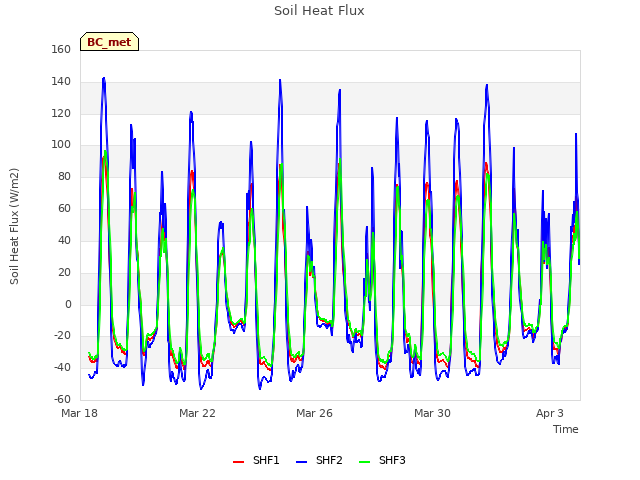Select the Soil Heat Flux chart title
Viewport: 640px width, 480px height.
319,11
